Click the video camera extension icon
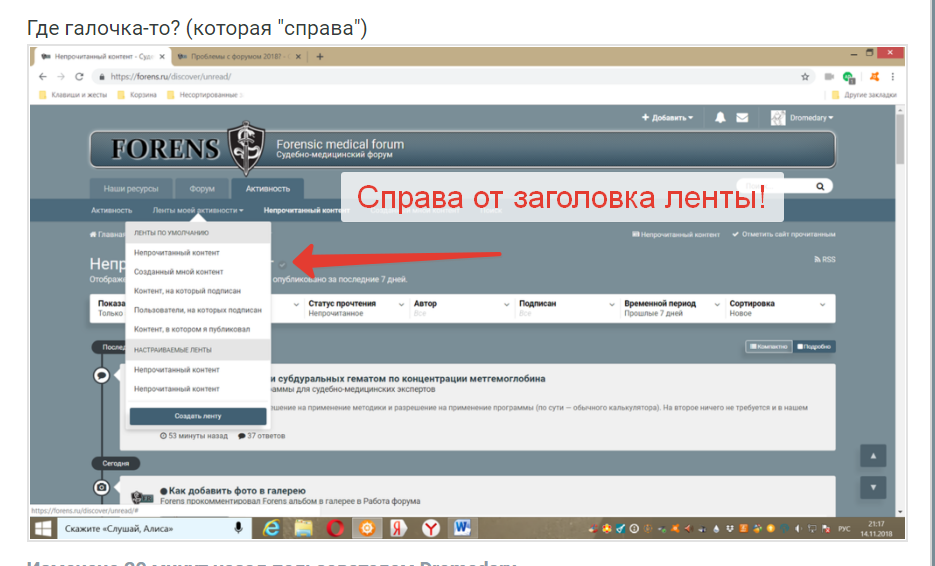 [829, 76]
